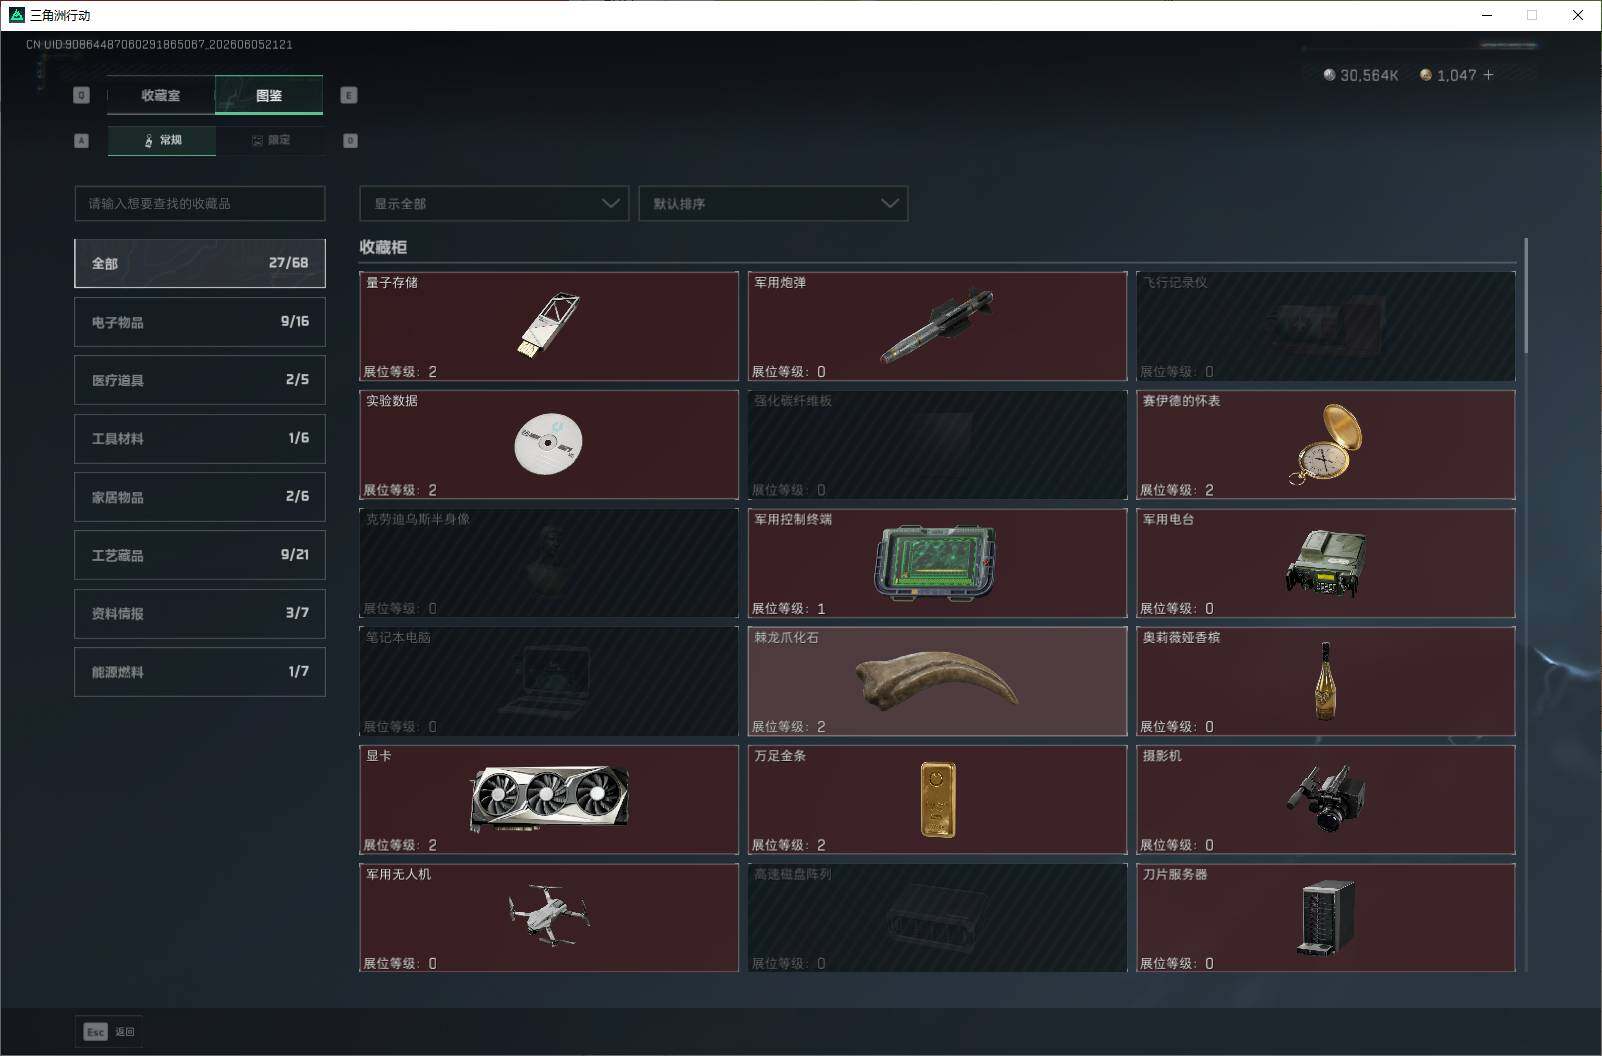Open the 实验数据 disc item
The height and width of the screenshot is (1056, 1602).
pyautogui.click(x=549, y=444)
